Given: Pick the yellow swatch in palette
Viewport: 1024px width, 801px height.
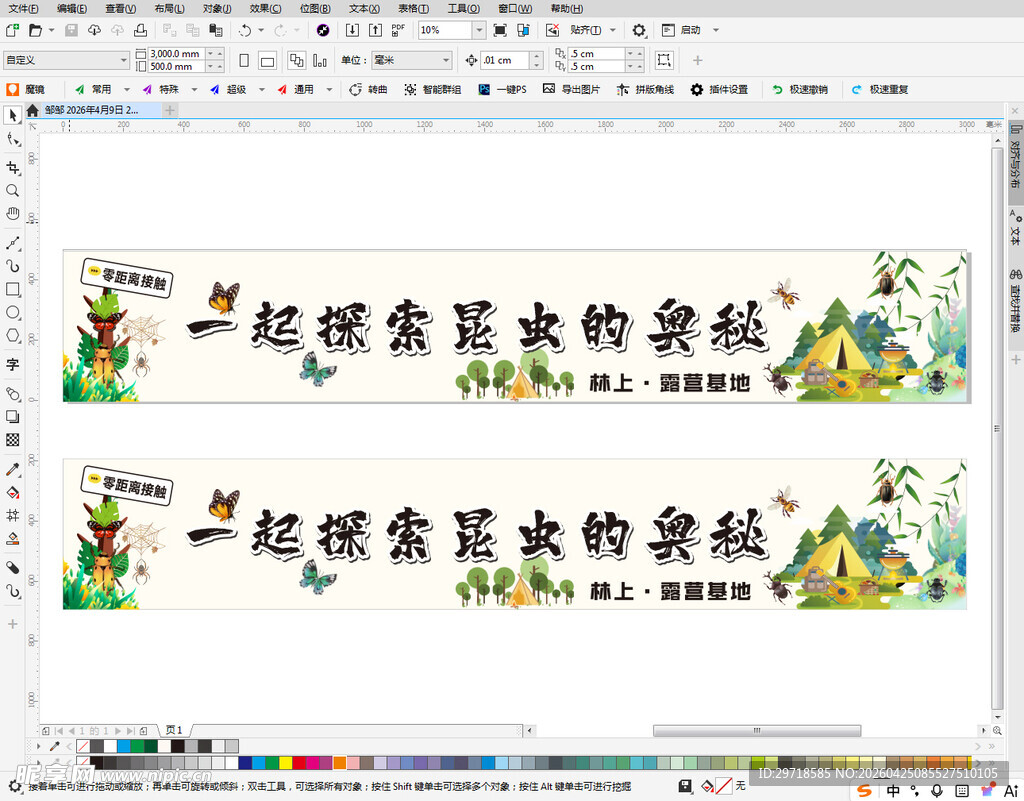Looking at the screenshot, I should [x=285, y=763].
